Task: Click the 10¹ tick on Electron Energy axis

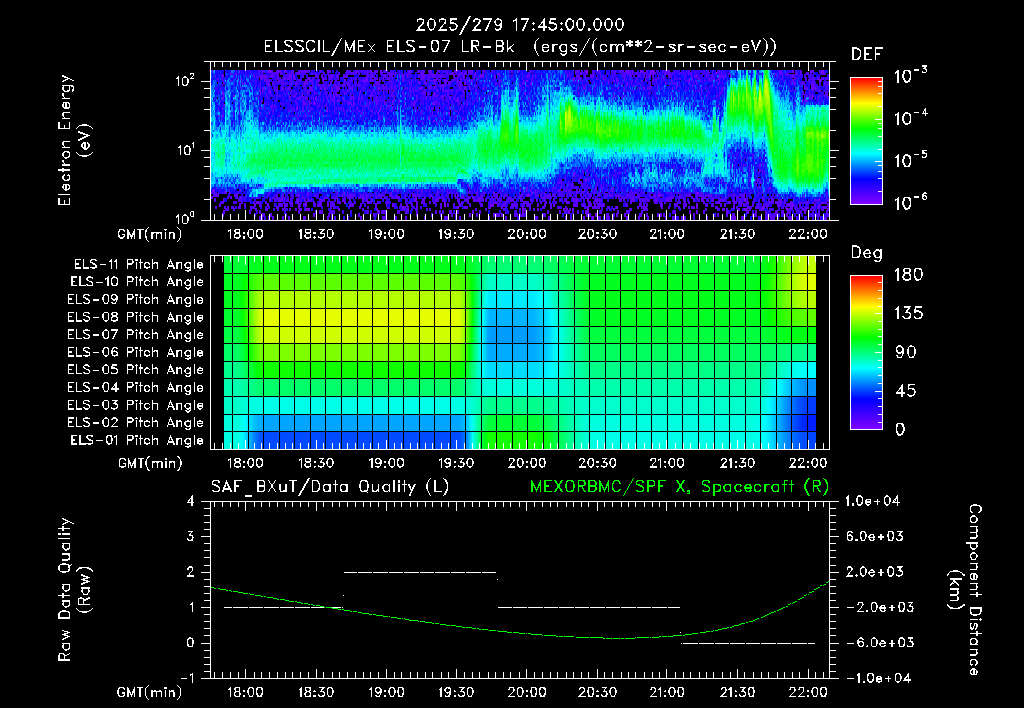Action: click(x=186, y=150)
